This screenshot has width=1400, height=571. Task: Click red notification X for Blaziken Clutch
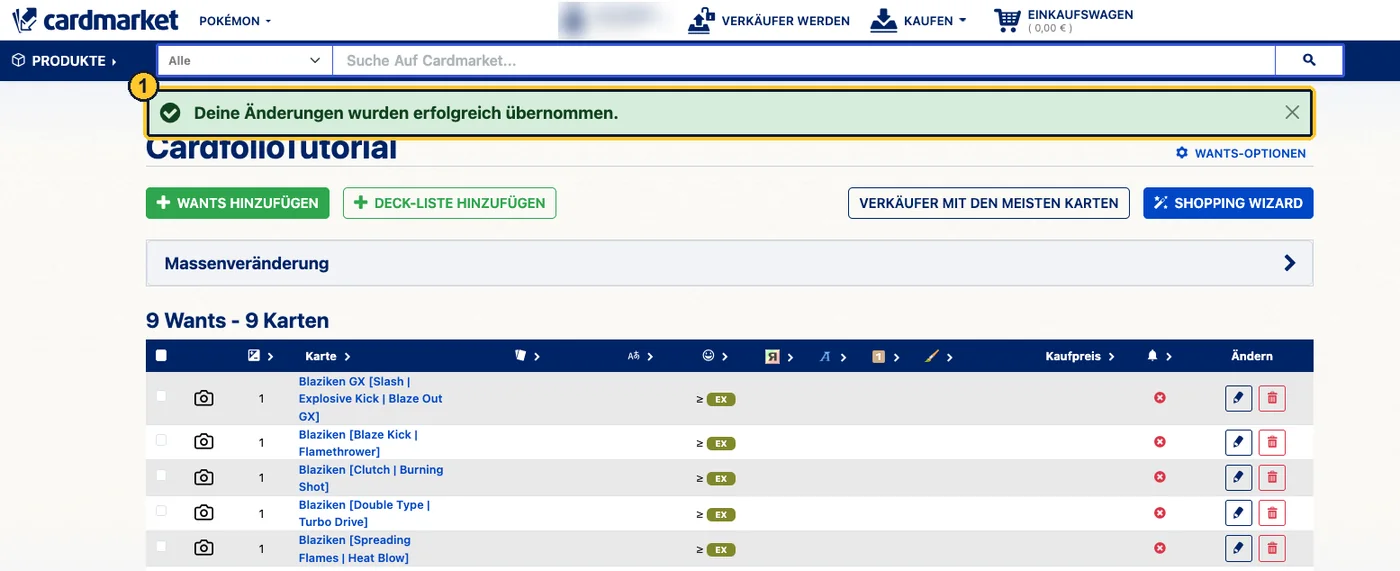click(x=1160, y=477)
